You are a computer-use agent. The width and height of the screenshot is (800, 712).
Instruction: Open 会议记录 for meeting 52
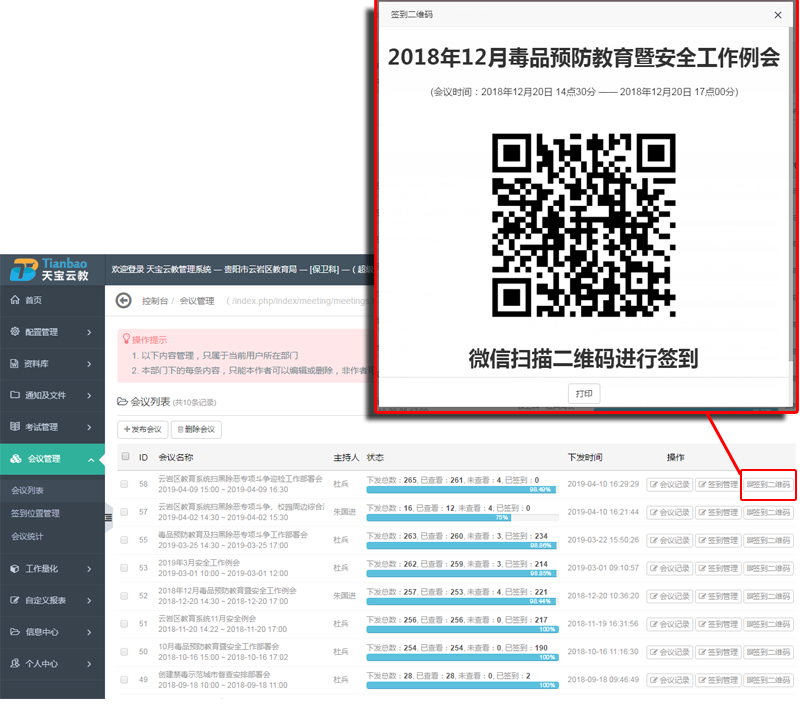click(669, 596)
